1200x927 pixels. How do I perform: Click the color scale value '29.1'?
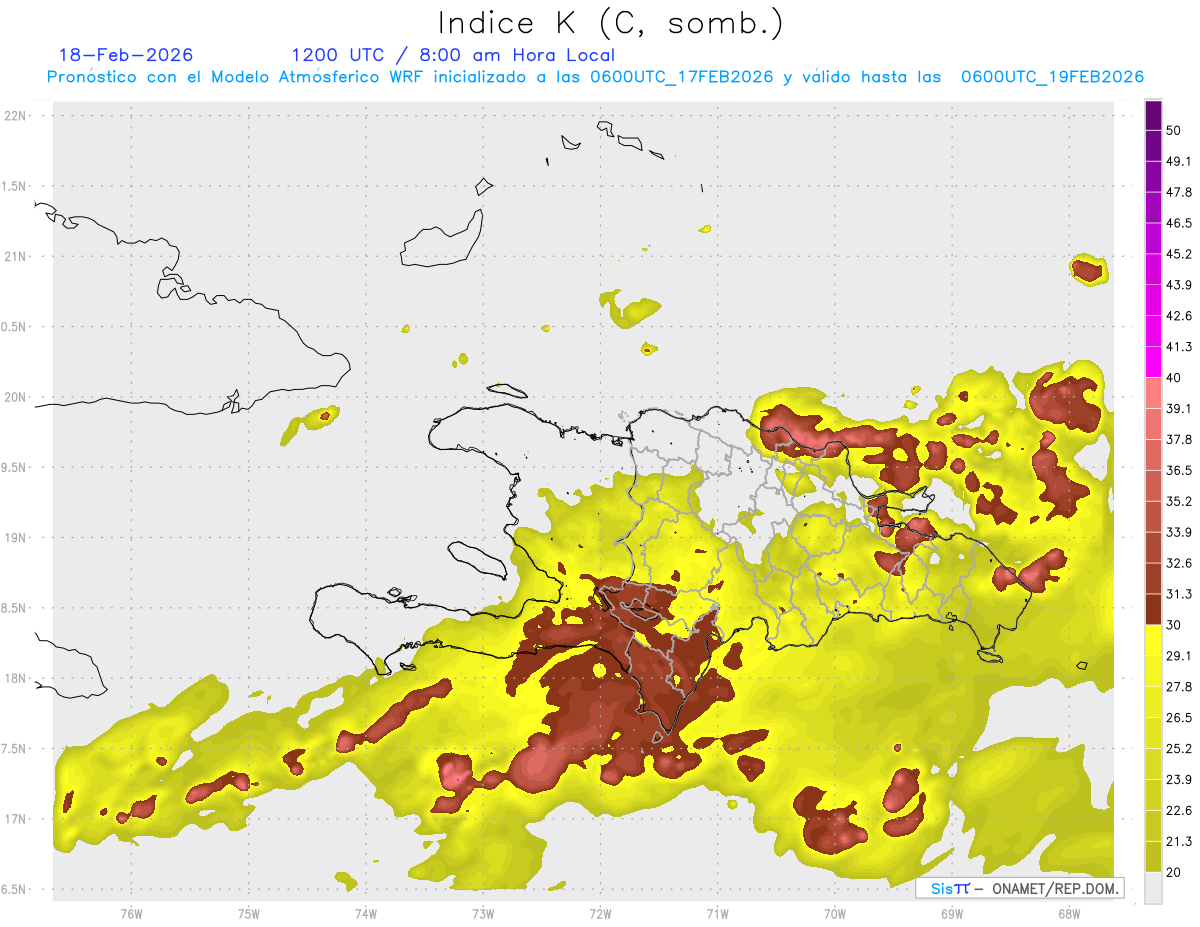point(1178,655)
